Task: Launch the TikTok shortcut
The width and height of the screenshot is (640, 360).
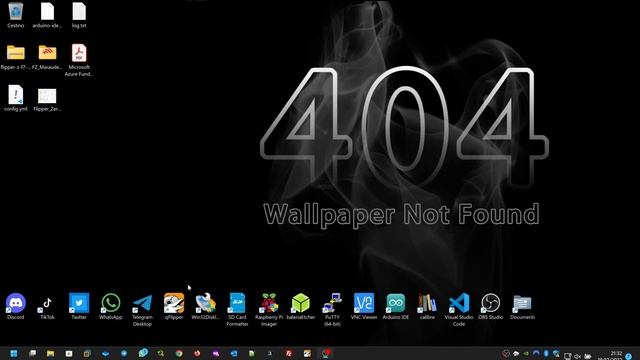Action: pos(47,306)
